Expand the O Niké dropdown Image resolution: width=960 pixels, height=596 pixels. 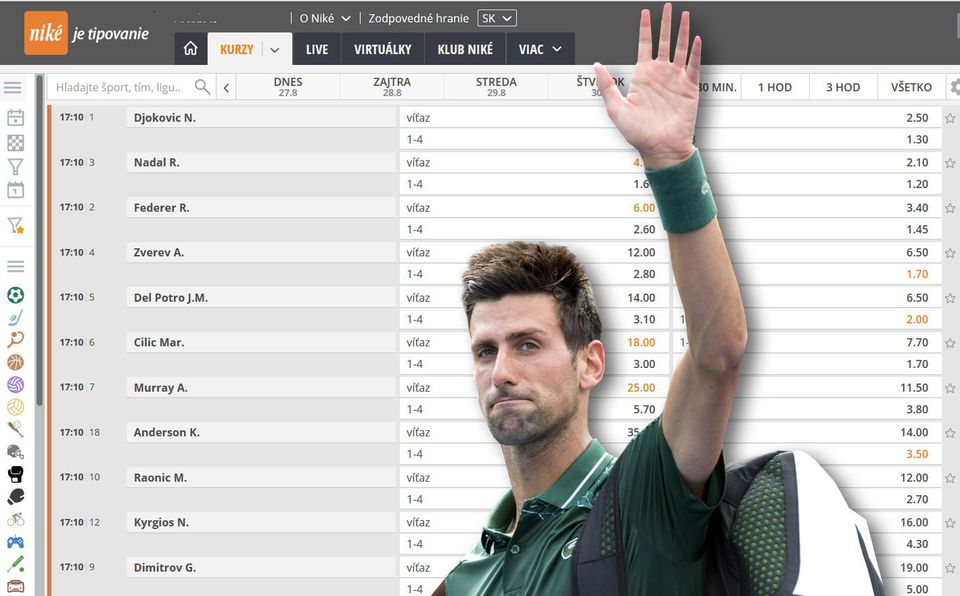[325, 18]
